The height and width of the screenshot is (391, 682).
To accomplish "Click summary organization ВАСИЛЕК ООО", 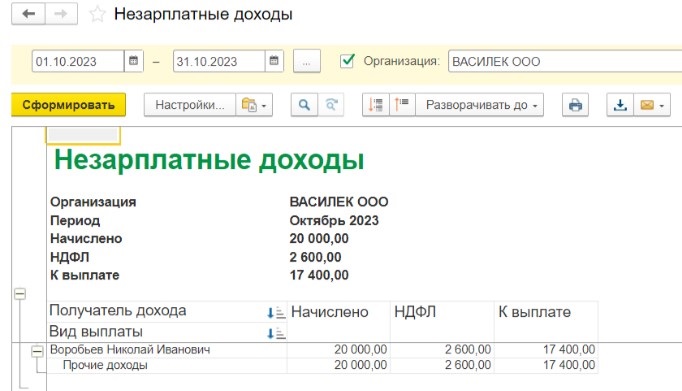I will click(x=339, y=202).
